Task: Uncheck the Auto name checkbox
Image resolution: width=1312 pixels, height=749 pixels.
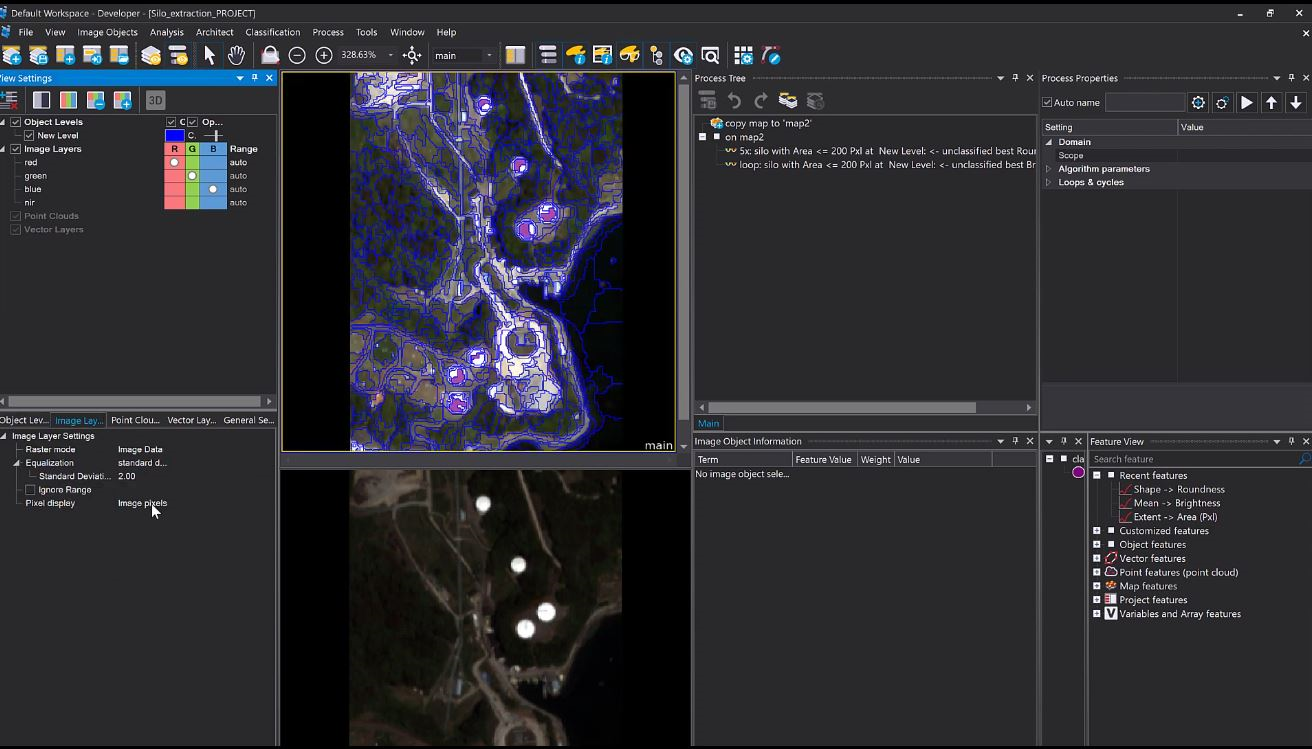Action: pos(1047,102)
